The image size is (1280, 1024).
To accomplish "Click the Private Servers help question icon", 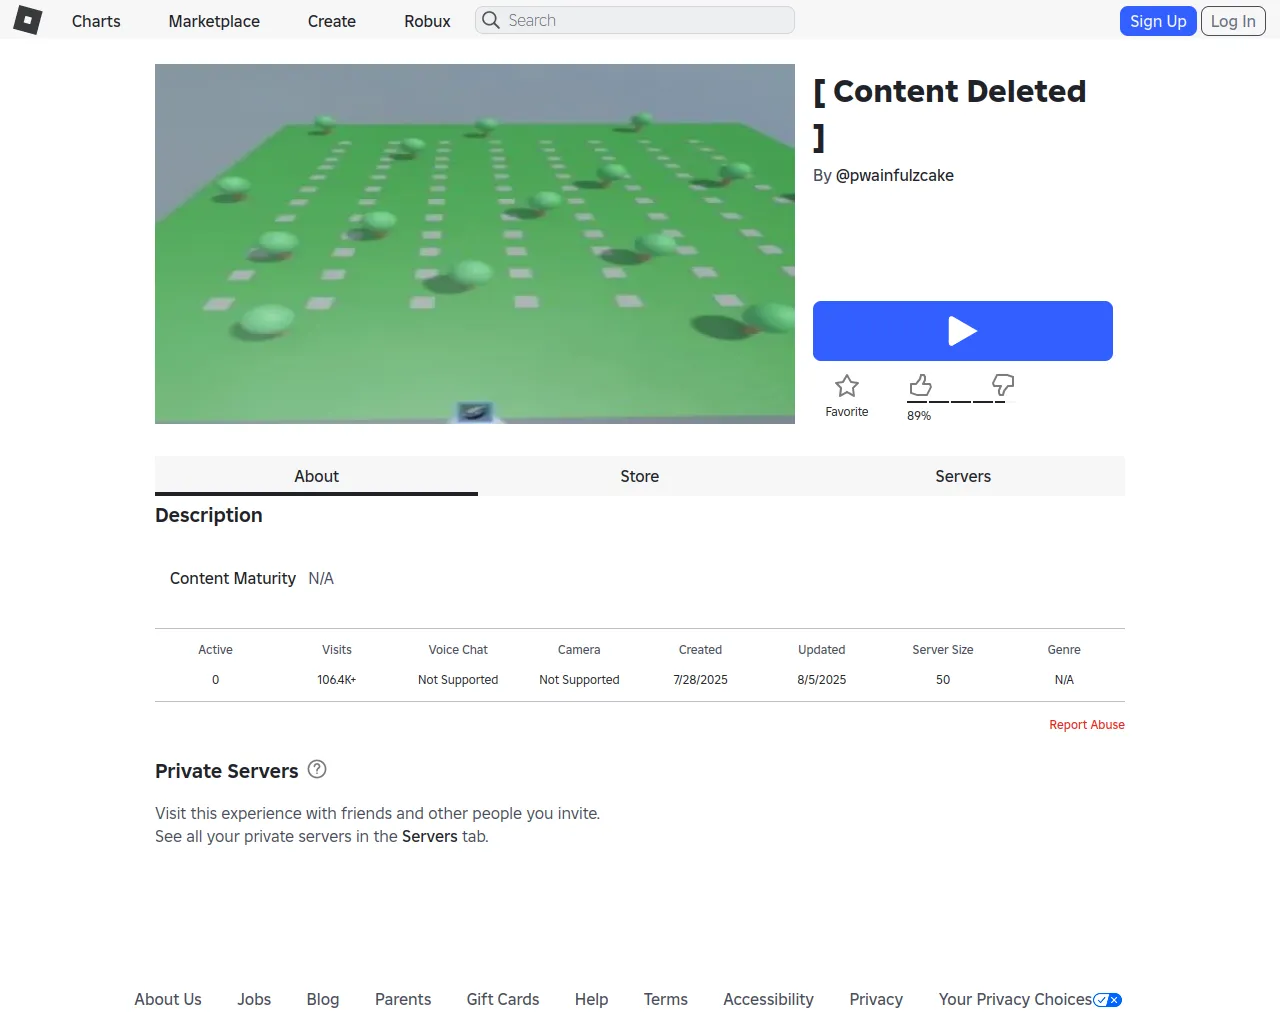I will (x=317, y=769).
